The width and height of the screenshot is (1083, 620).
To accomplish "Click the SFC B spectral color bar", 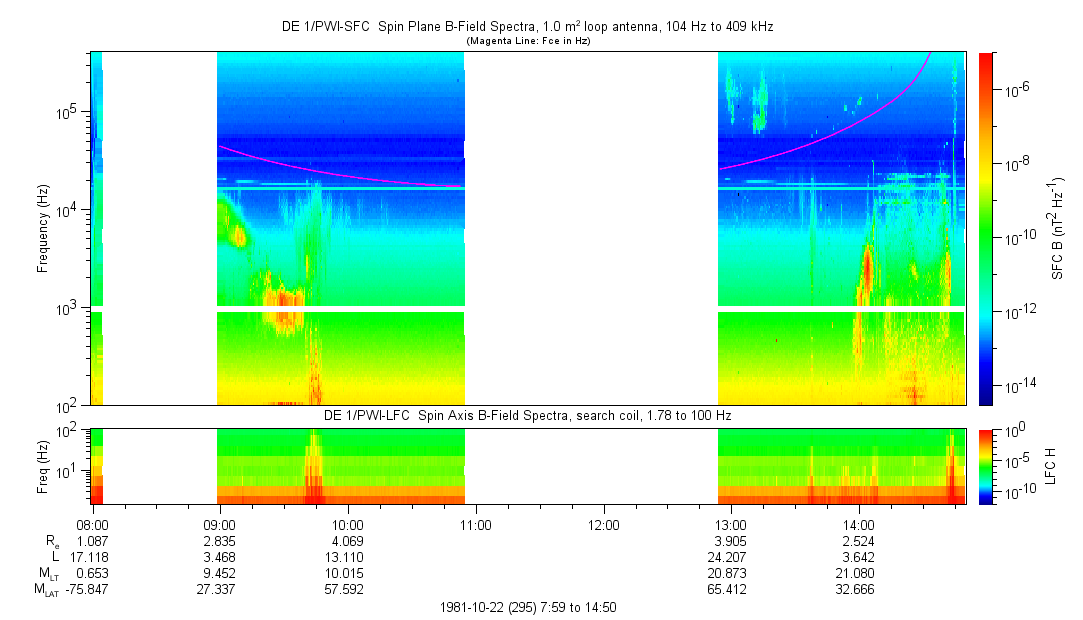I will point(985,228).
